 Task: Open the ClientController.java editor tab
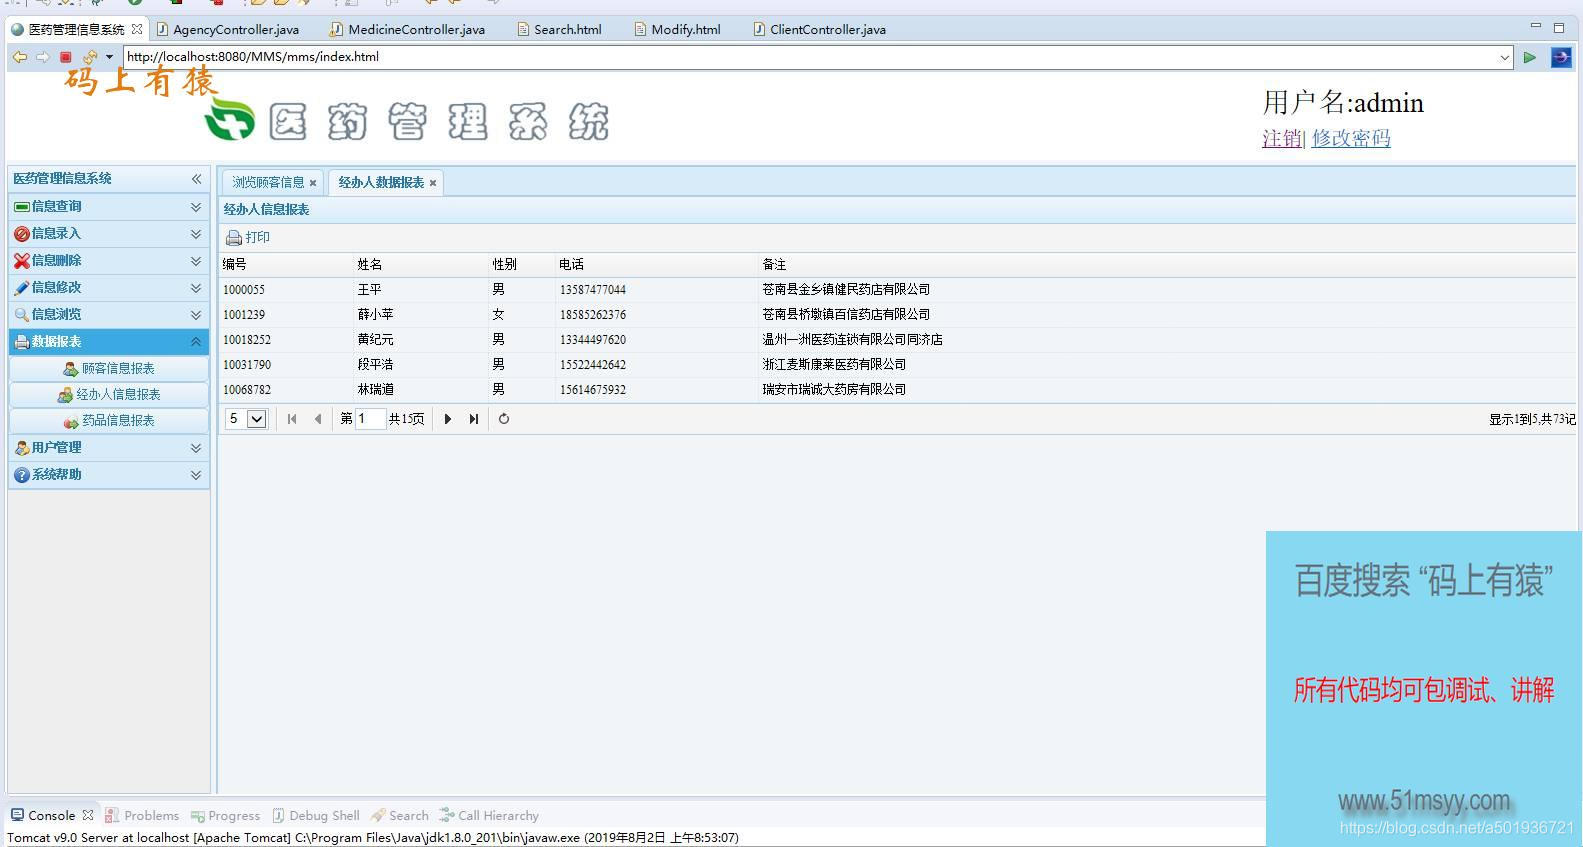click(820, 29)
